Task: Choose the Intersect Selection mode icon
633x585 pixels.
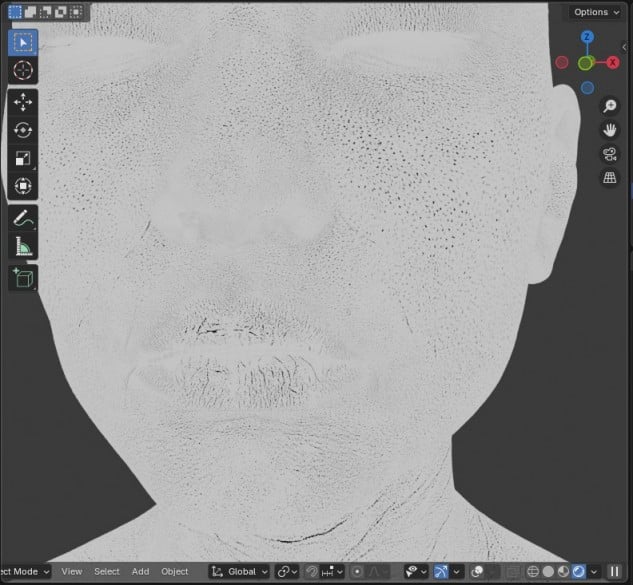Action: click(x=76, y=12)
